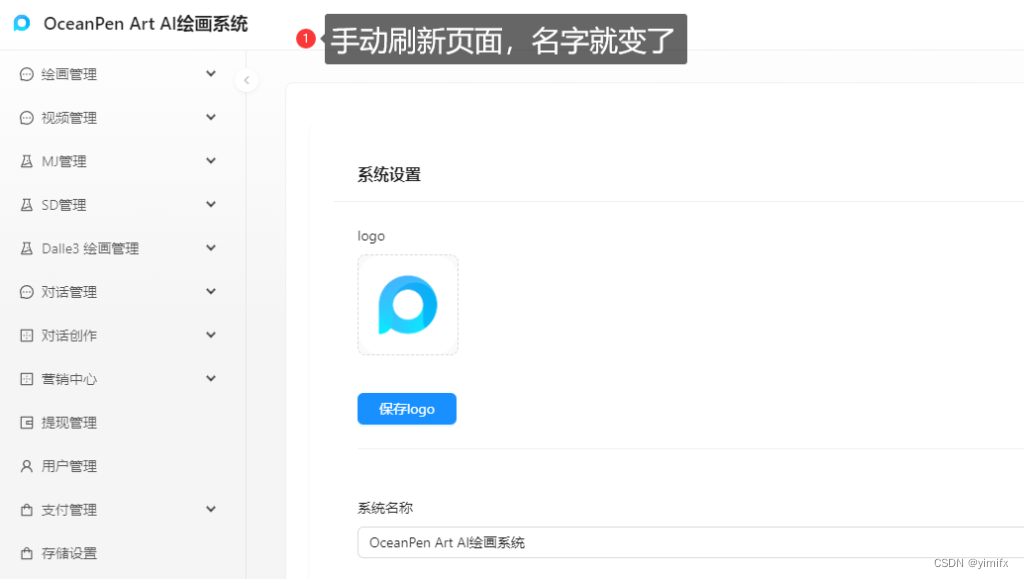Click the OceanPen logo icon in header

[x=22, y=23]
